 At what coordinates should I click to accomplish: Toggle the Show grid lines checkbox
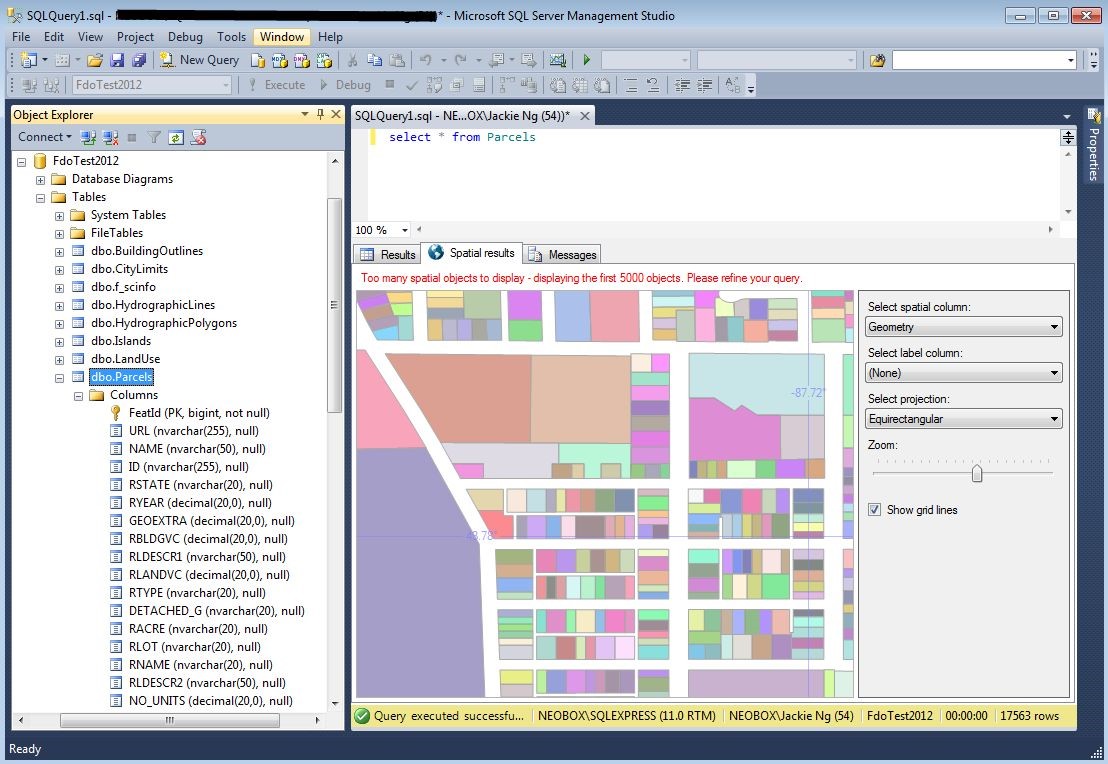pos(875,510)
